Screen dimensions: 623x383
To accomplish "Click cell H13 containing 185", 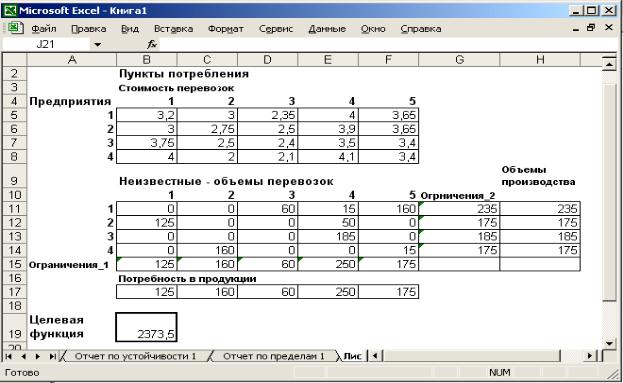I will (x=540, y=236).
